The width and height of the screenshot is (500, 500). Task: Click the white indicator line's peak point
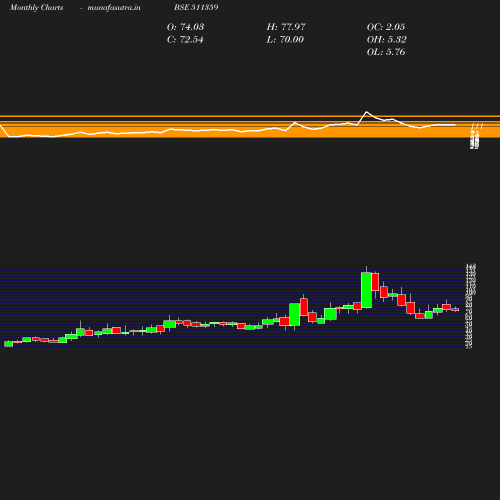click(367, 112)
